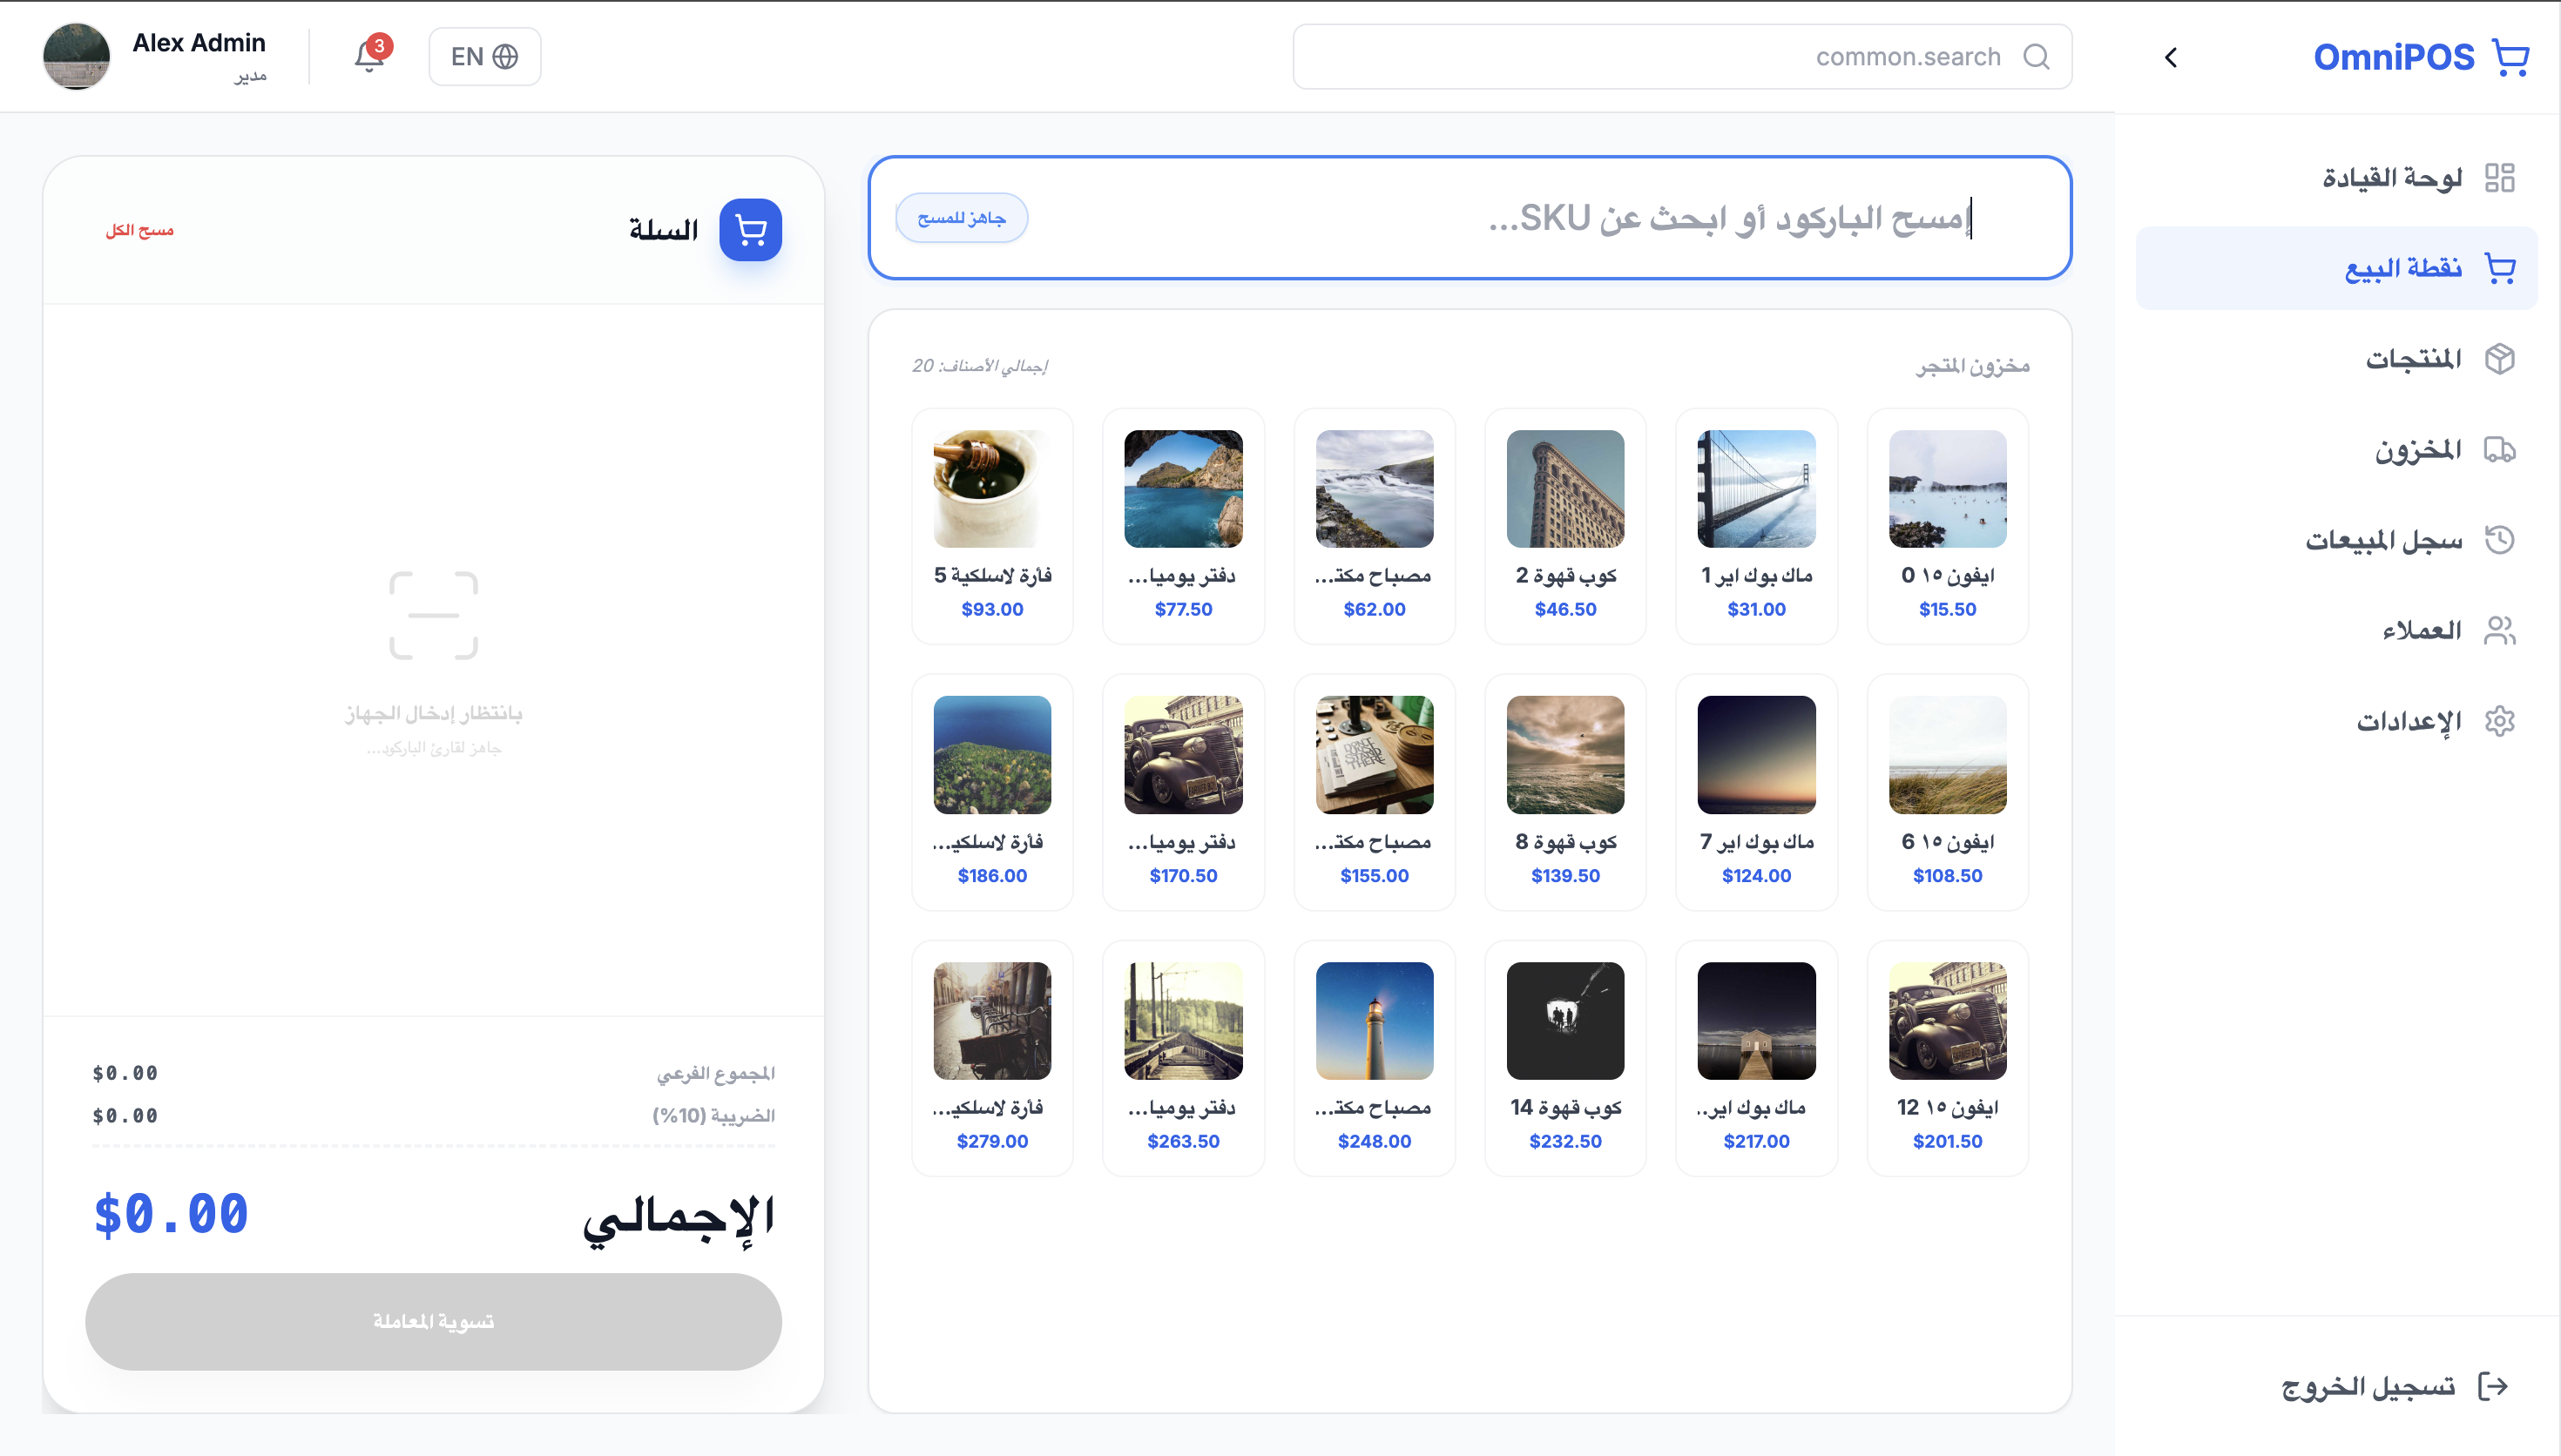The image size is (2561, 1456).
Task: Click the جاهز للمسح status chip
Action: tap(961, 217)
